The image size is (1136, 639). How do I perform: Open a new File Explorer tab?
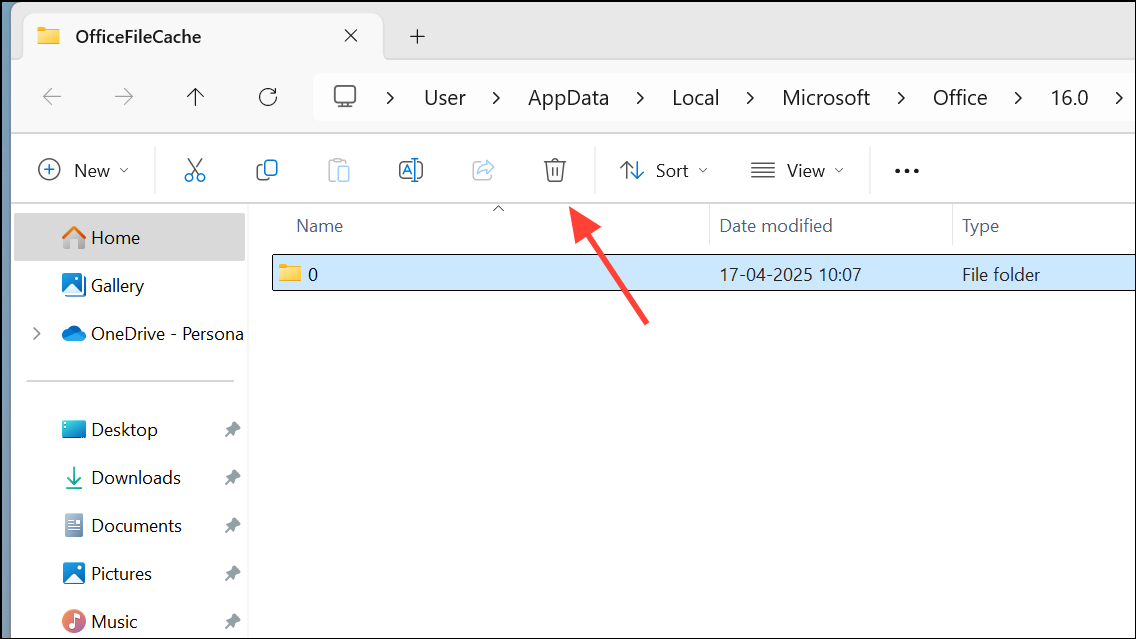coord(418,36)
